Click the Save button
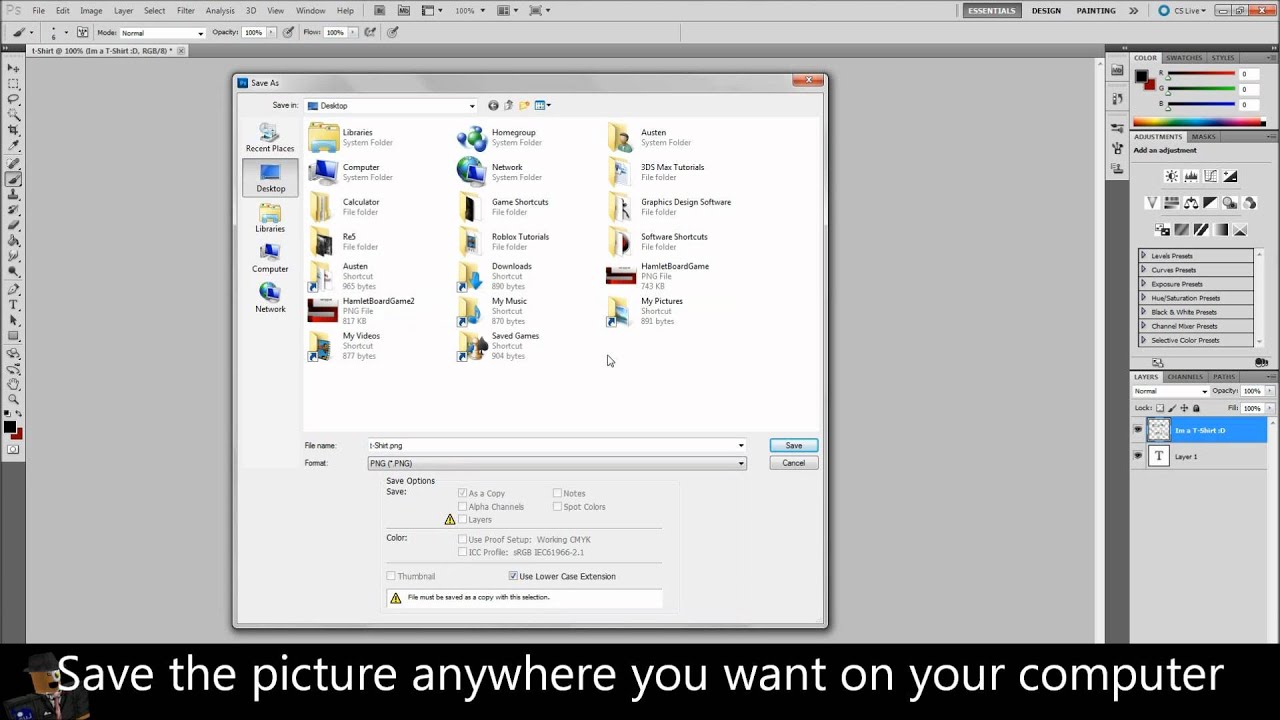Image resolution: width=1280 pixels, height=720 pixels. 794,445
